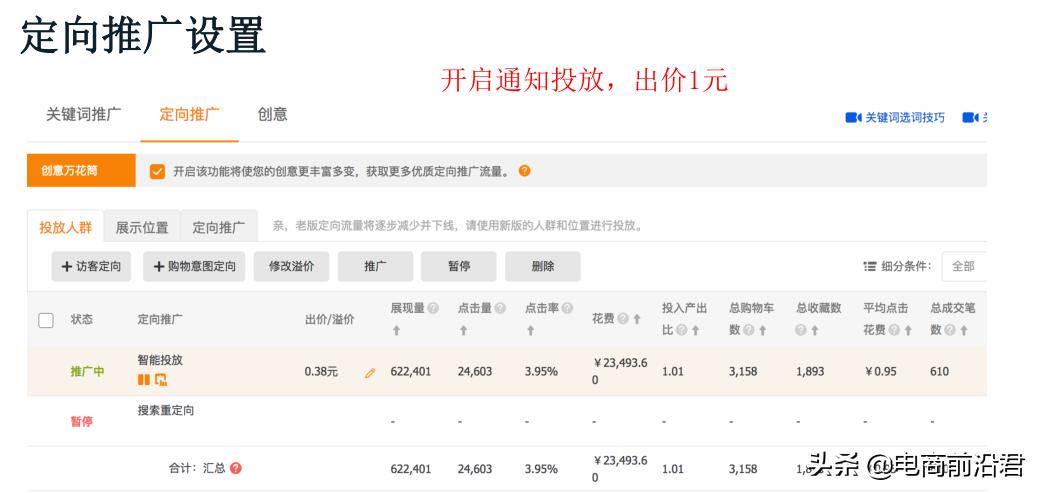This screenshot has height=493, width=1040.
Task: Click the 购物意图定向 add button
Action: click(194, 266)
